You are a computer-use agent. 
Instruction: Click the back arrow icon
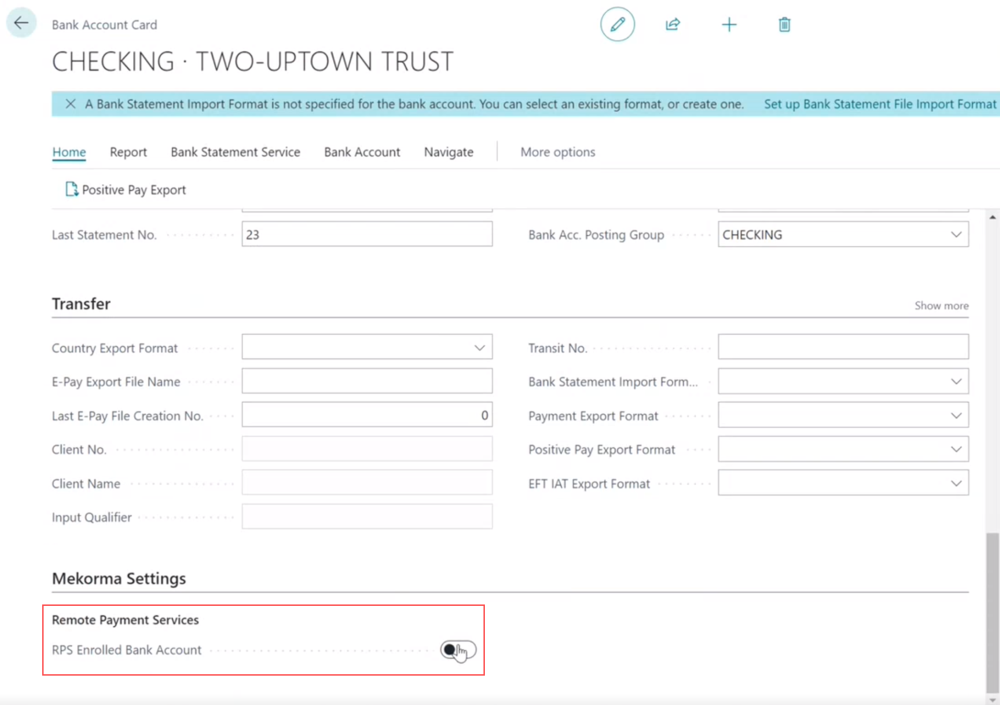pos(21,22)
